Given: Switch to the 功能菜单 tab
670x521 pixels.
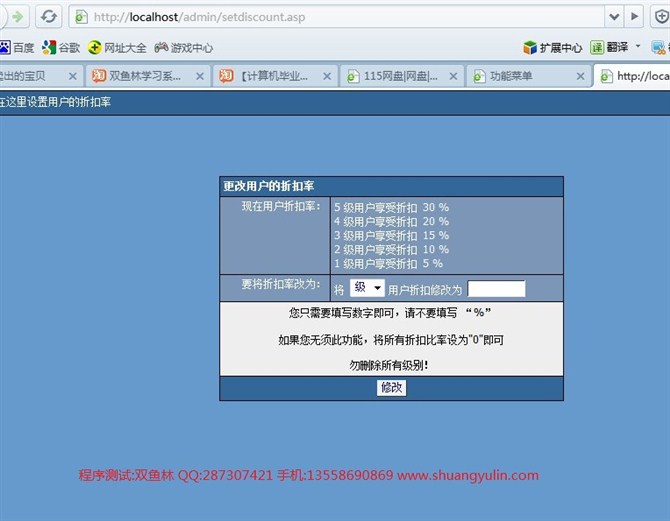Looking at the screenshot, I should point(516,76).
